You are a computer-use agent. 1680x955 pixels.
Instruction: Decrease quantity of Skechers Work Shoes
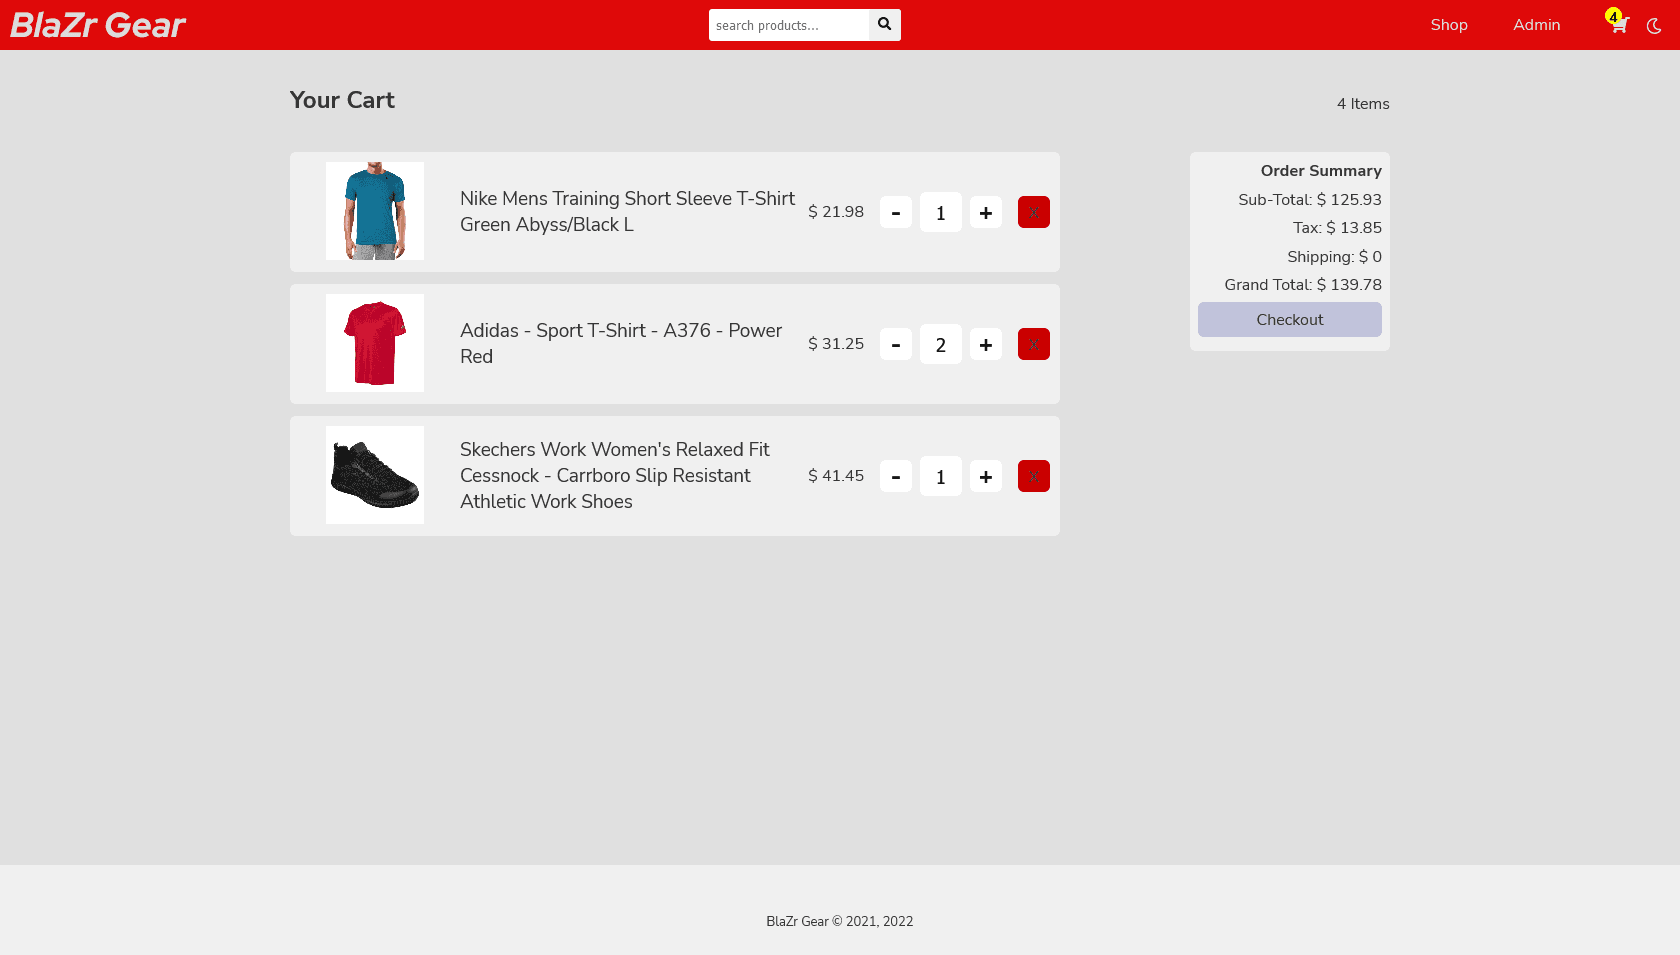coord(896,476)
